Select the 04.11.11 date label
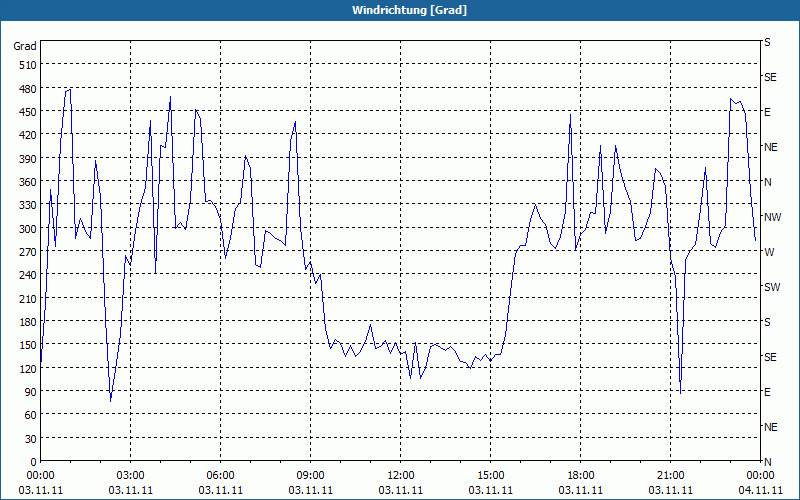The width and height of the screenshot is (800, 500). (760, 490)
